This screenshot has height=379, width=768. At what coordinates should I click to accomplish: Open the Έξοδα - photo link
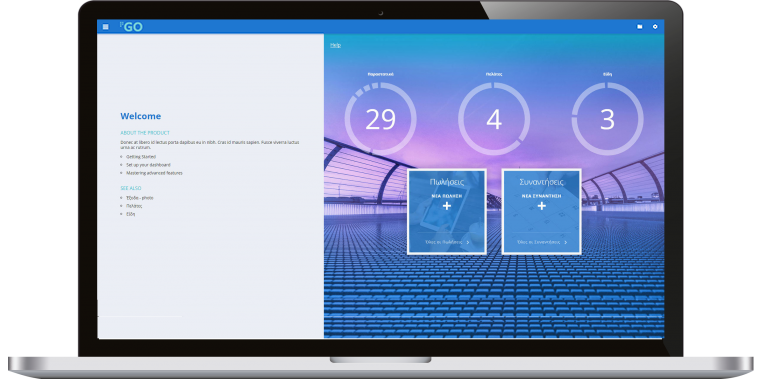pos(140,198)
